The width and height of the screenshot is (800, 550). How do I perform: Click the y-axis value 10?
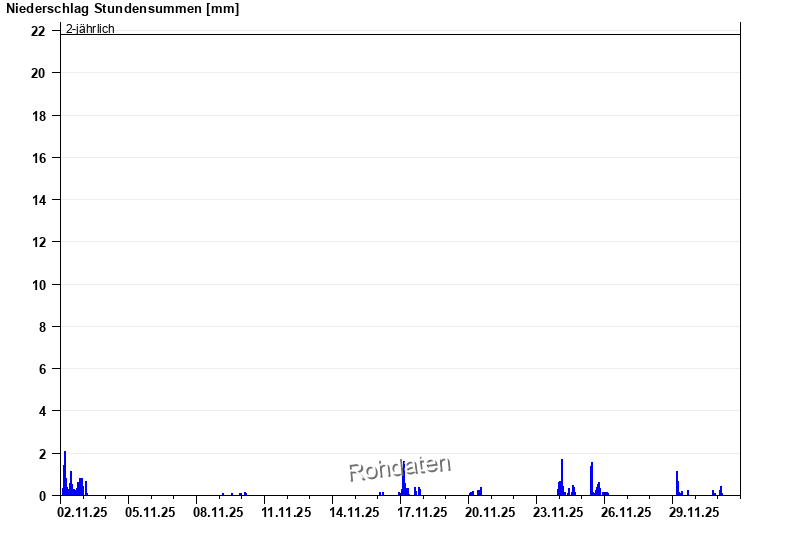pos(38,284)
